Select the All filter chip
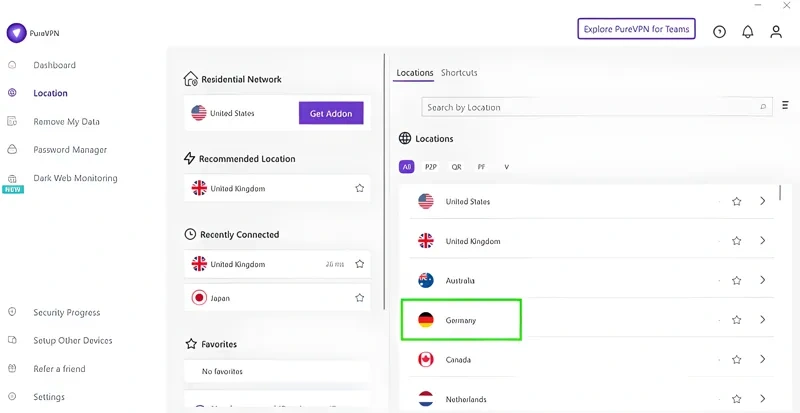Screen dimensions: 800x413 407,167
